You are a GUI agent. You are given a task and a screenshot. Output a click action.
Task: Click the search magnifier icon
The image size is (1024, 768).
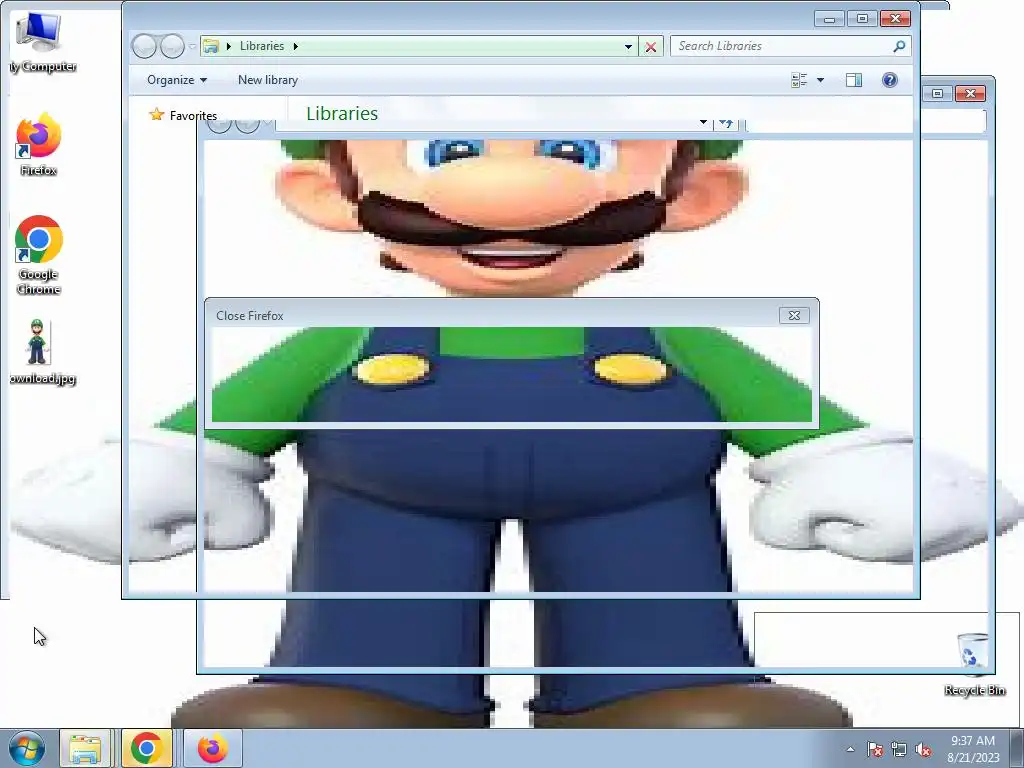pos(899,46)
